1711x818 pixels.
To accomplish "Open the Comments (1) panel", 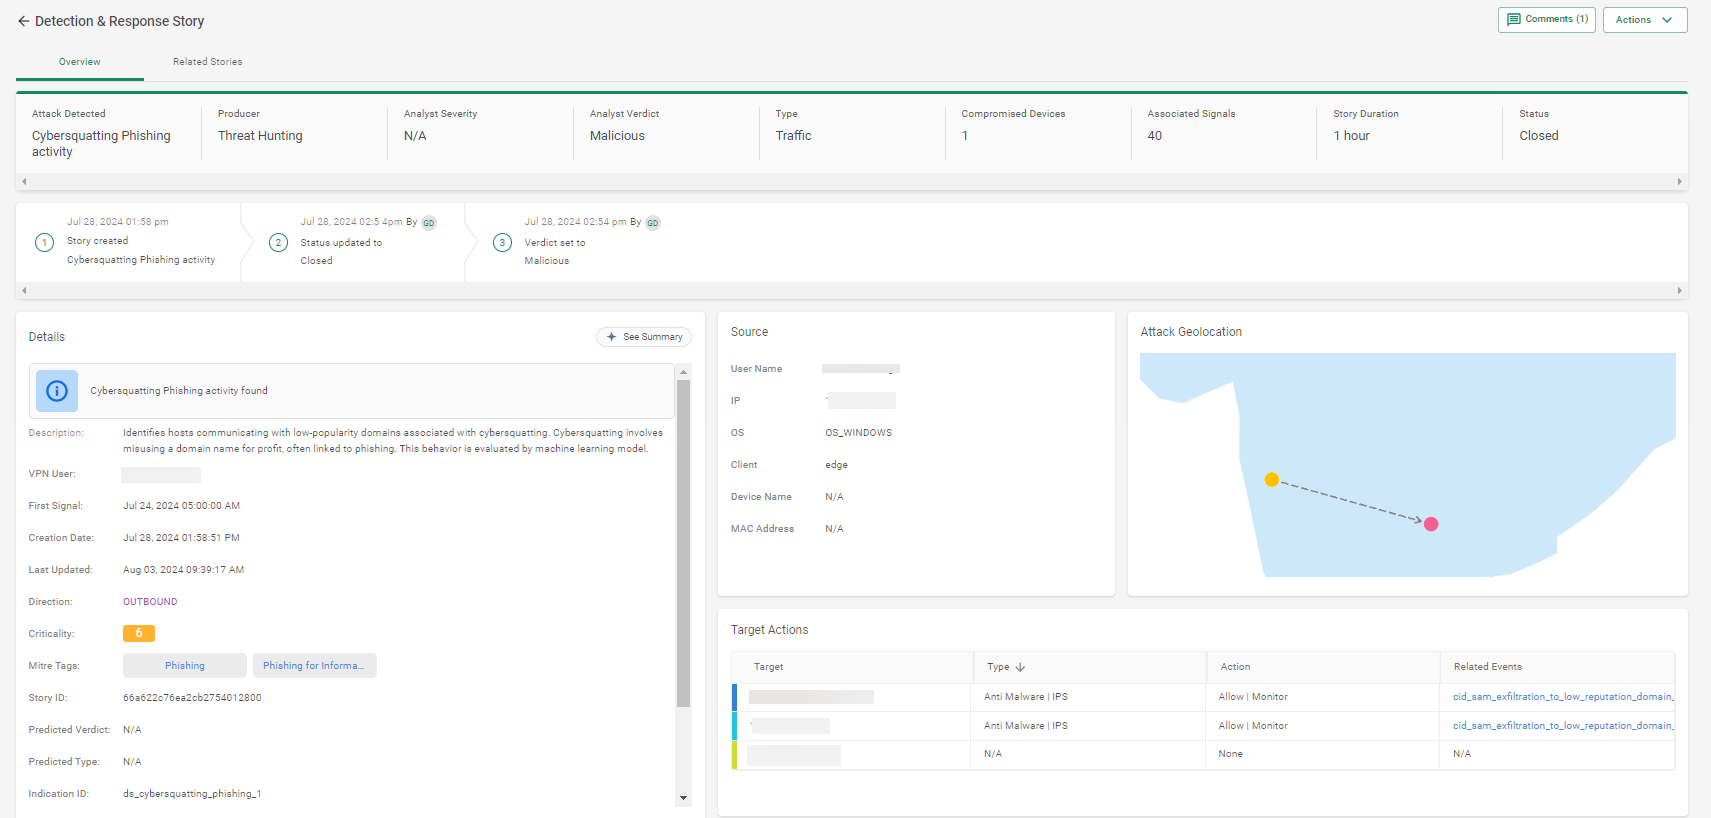I will pyautogui.click(x=1546, y=20).
